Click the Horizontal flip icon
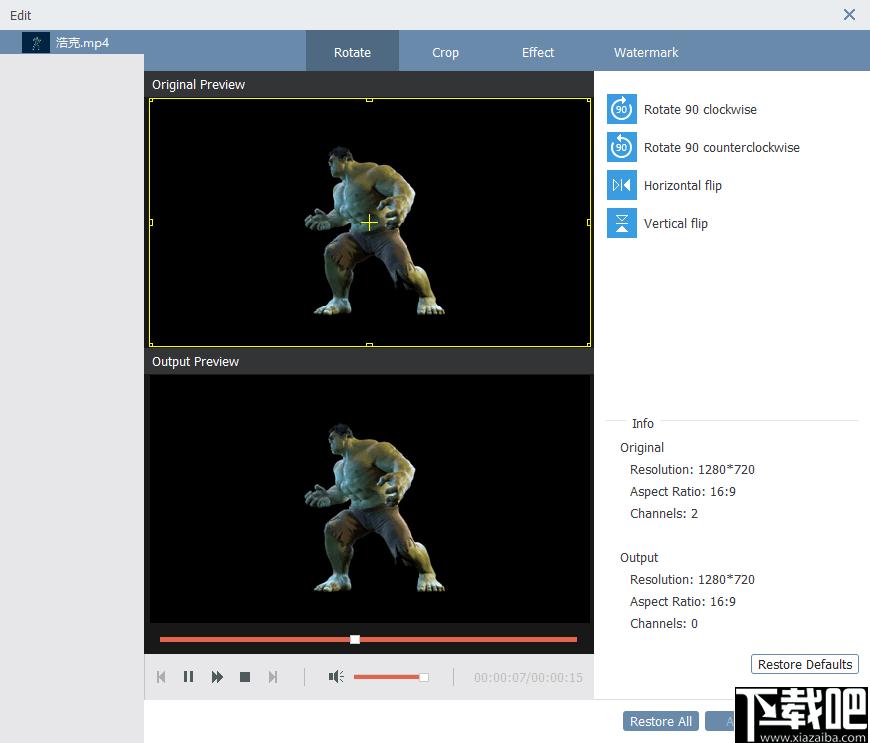870x743 pixels. coord(621,185)
